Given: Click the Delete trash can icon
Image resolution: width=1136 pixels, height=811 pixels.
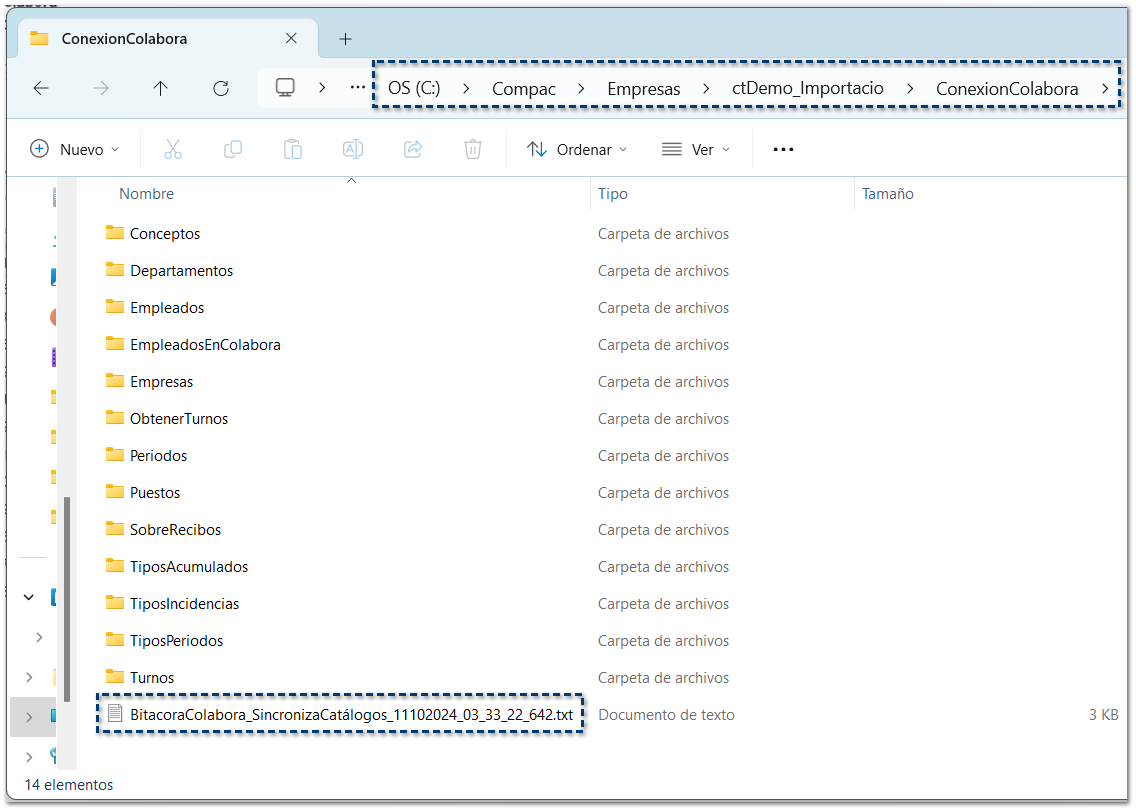Looking at the screenshot, I should [x=473, y=149].
